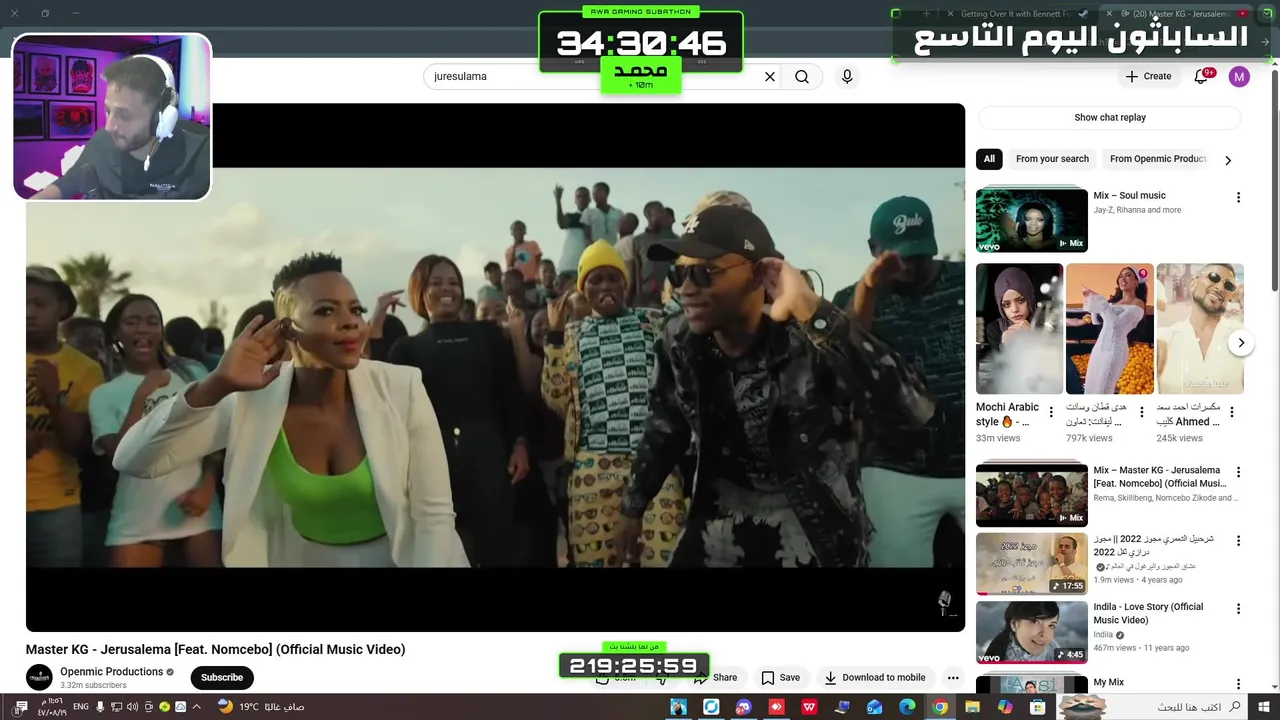1280x720 pixels.
Task: Open the Indila Love Story thumbnail
Action: pyautogui.click(x=1032, y=632)
